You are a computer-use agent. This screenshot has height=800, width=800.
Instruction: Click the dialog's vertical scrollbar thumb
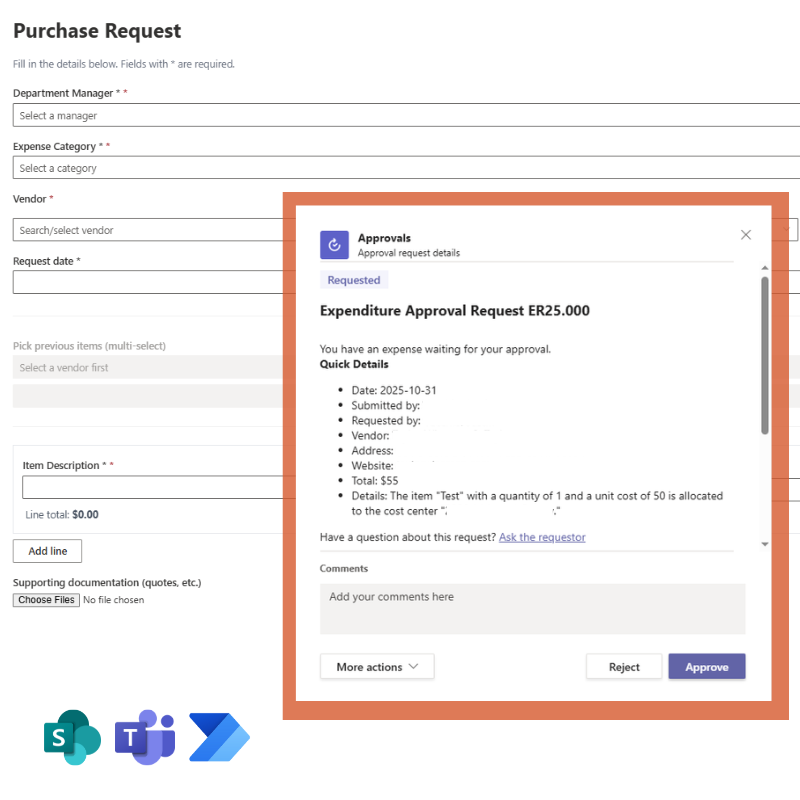coord(765,355)
